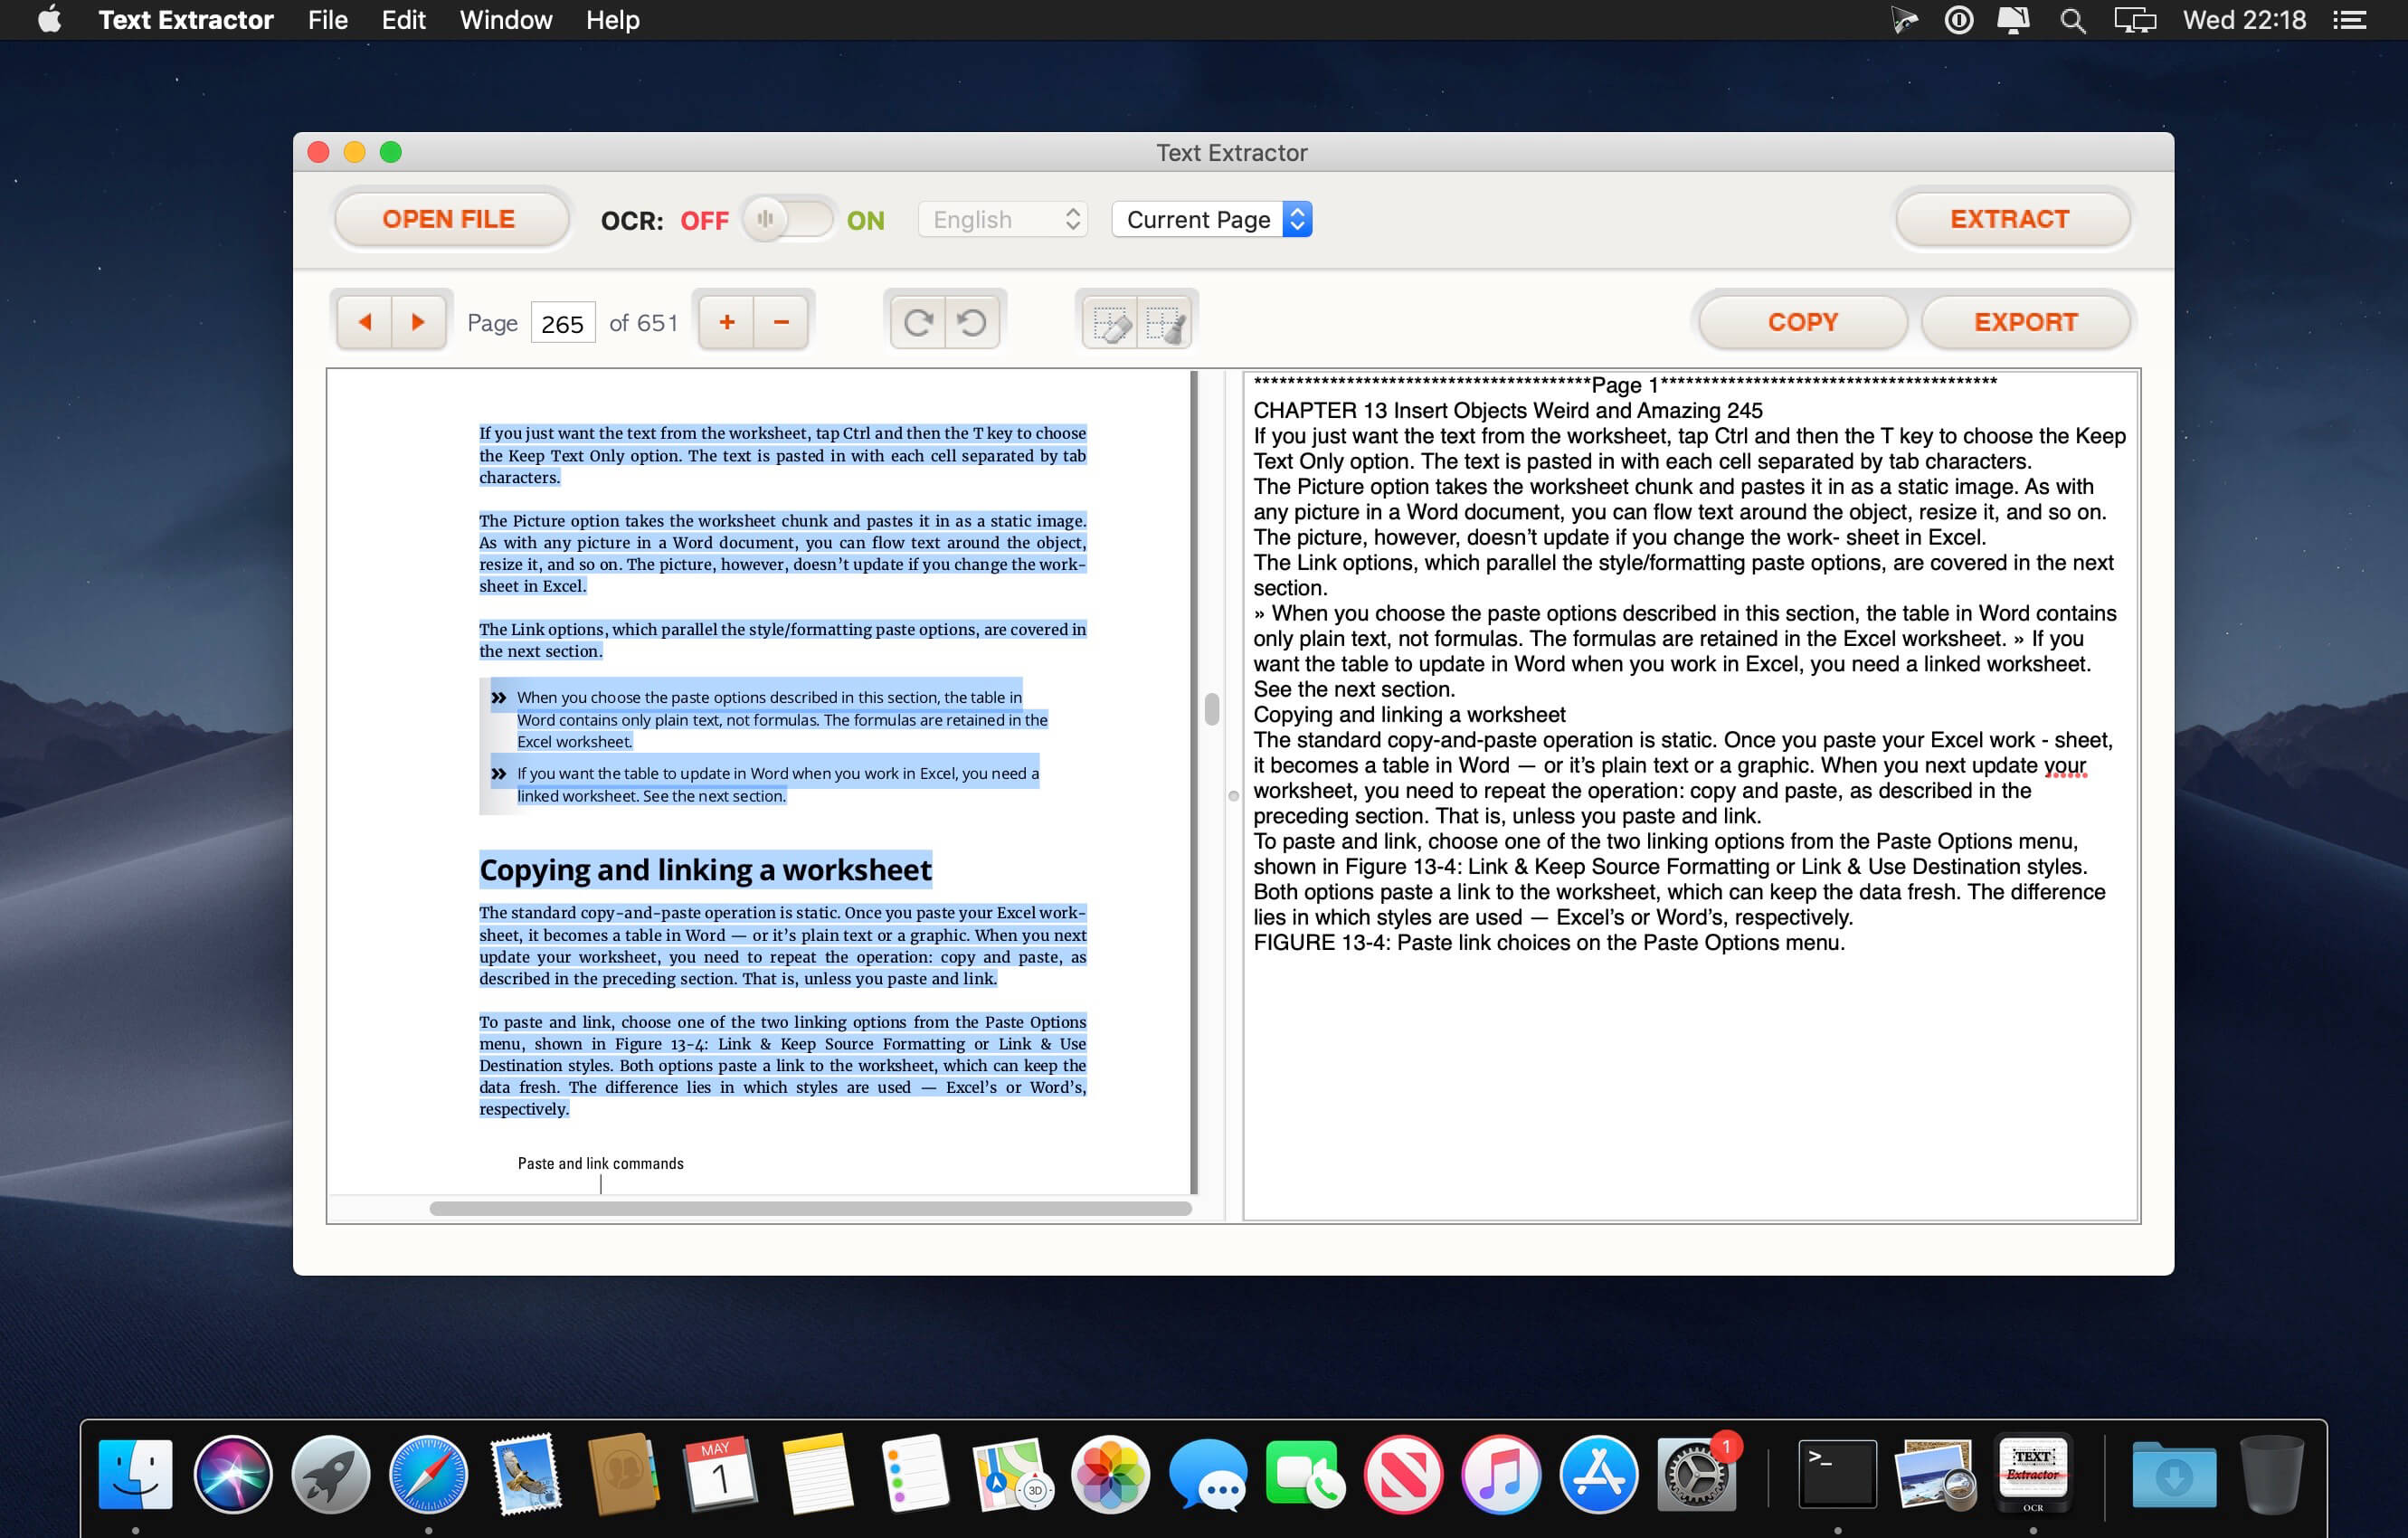Open Spotlight search in menu bar
Screen dimensions: 2408x1538
[x=2073, y=20]
